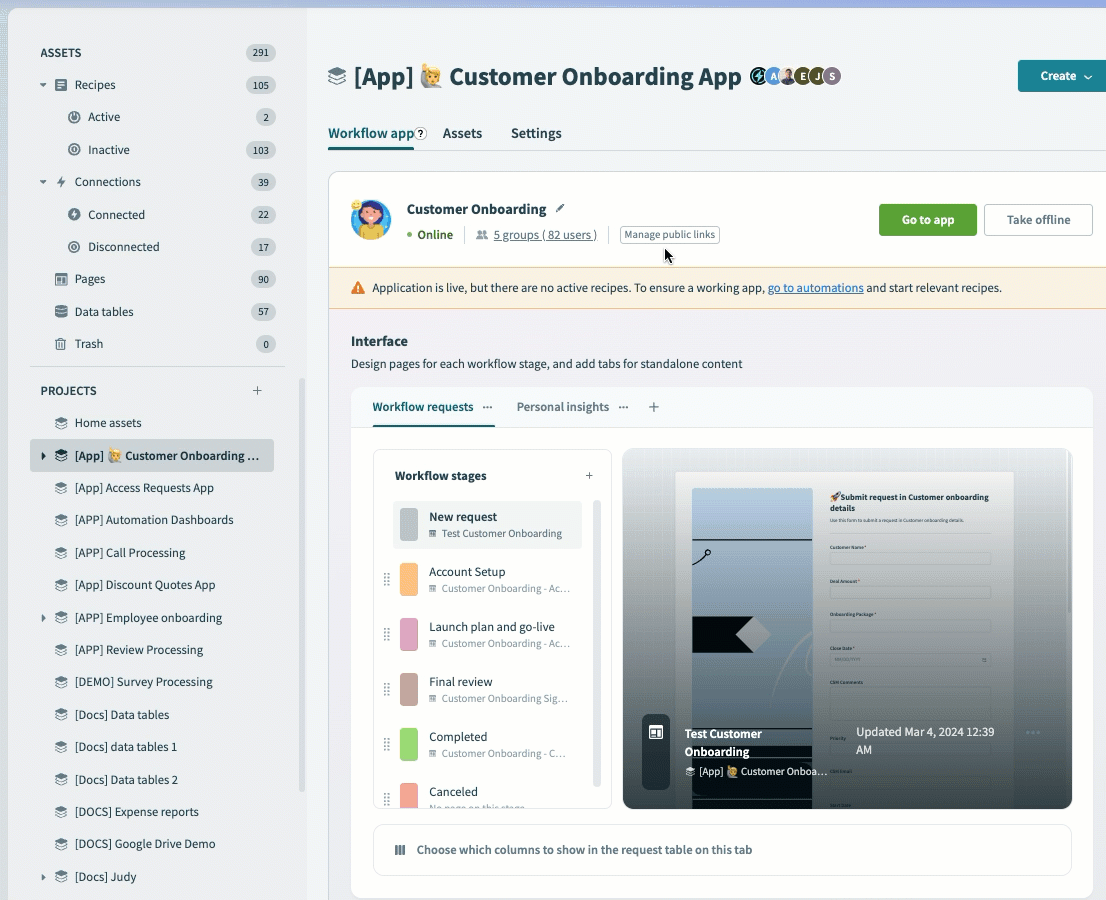Open the Trash section
The width and height of the screenshot is (1106, 900).
coord(89,343)
